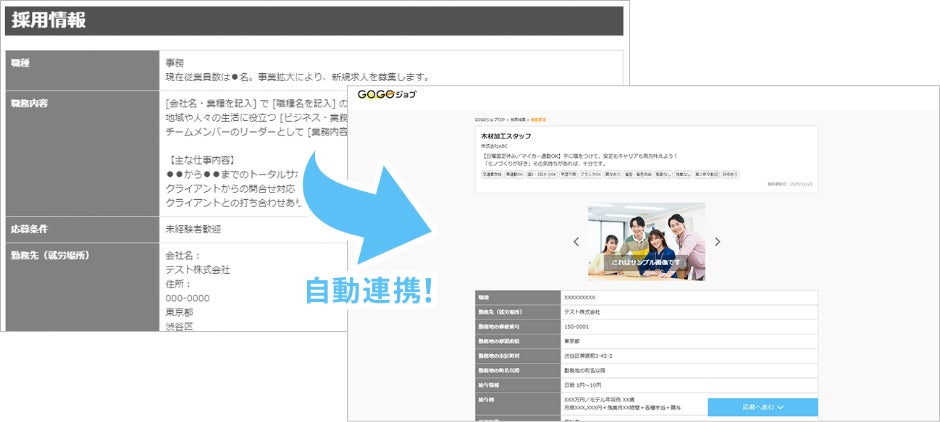This screenshot has height=422, width=940.
Task: Click the 採用情報 header bar
Action: [x=314, y=21]
